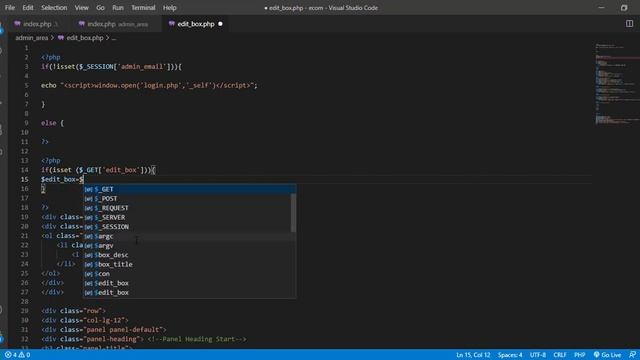Click the unsaved dot on edit_box.php tab

click(220, 24)
